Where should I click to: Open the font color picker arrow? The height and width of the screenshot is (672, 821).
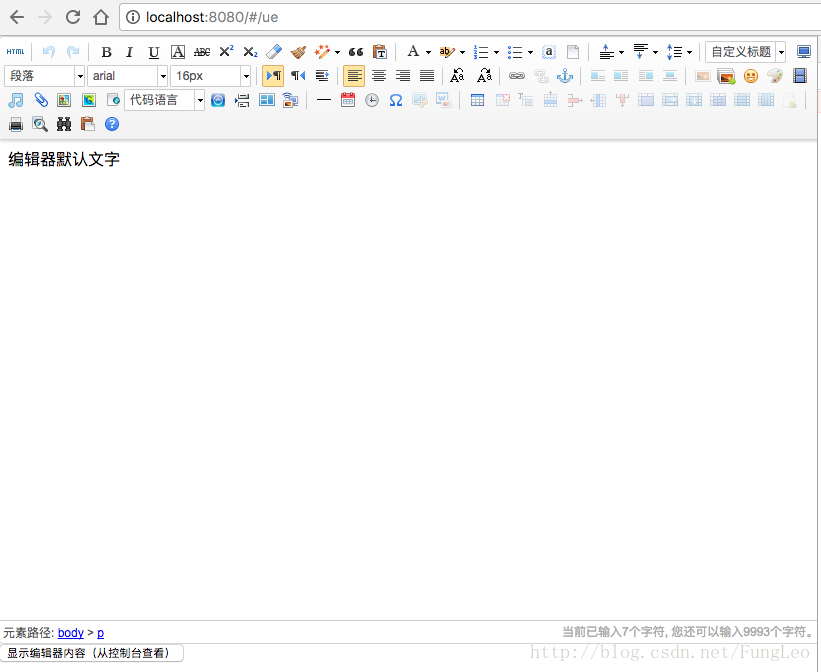coord(428,52)
